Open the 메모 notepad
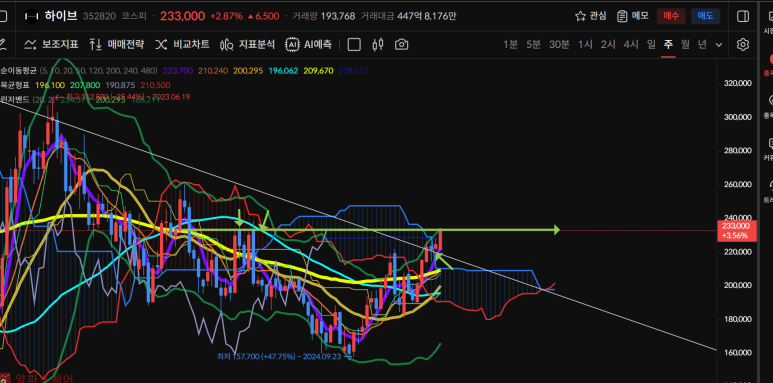 [633, 16]
